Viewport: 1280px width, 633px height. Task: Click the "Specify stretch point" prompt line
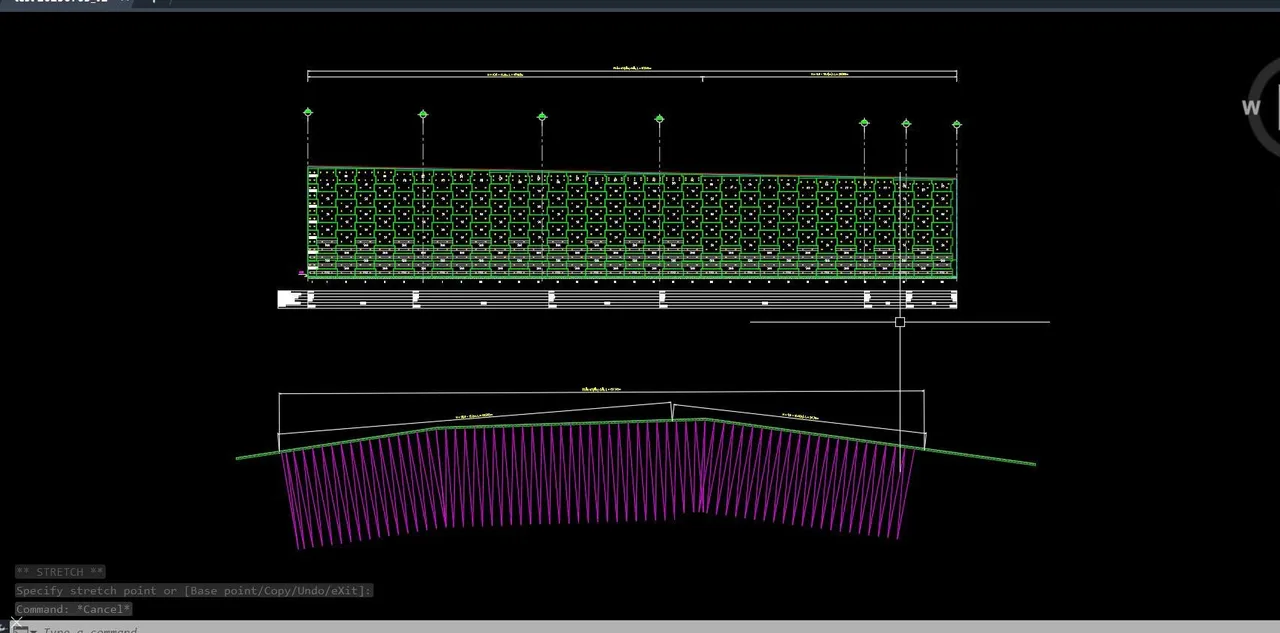(x=194, y=591)
